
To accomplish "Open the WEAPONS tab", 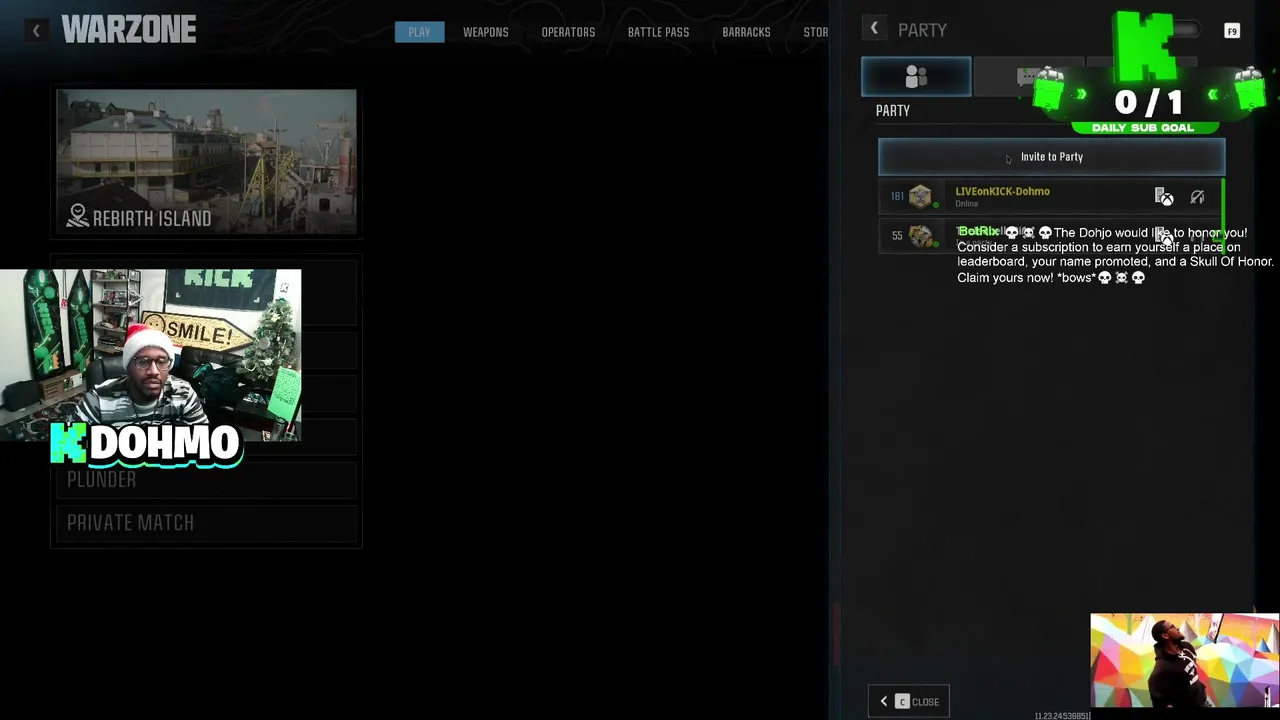I will pos(485,32).
